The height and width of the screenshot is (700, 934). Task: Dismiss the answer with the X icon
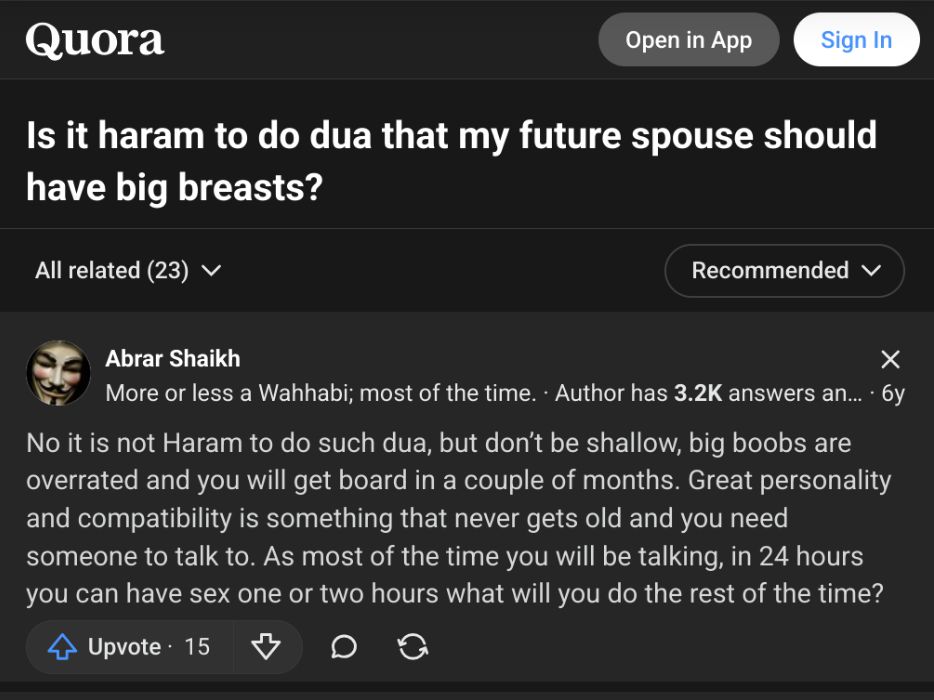tap(890, 360)
